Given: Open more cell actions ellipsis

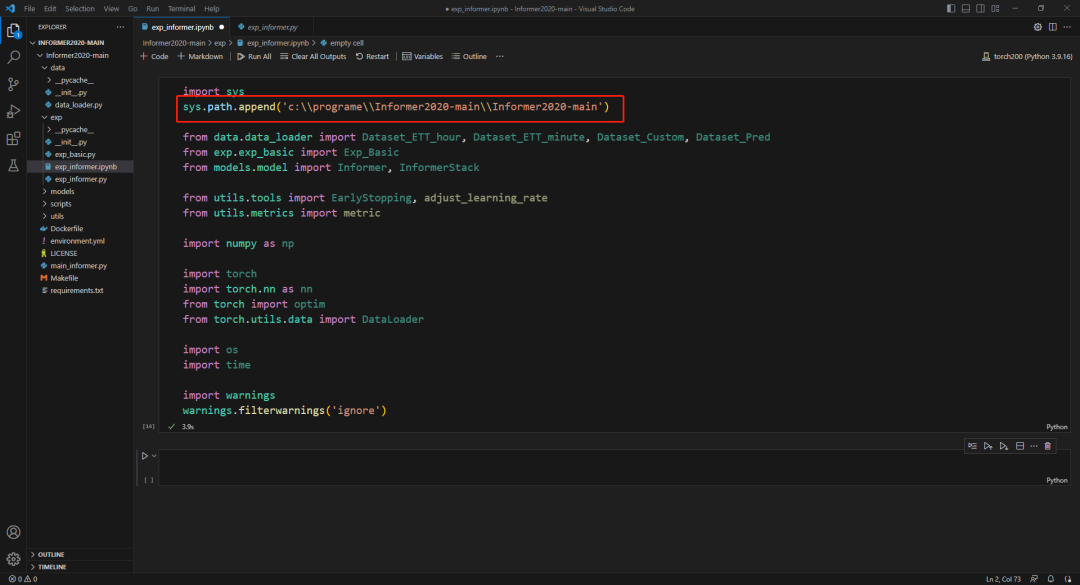Looking at the screenshot, I should pos(1033,446).
